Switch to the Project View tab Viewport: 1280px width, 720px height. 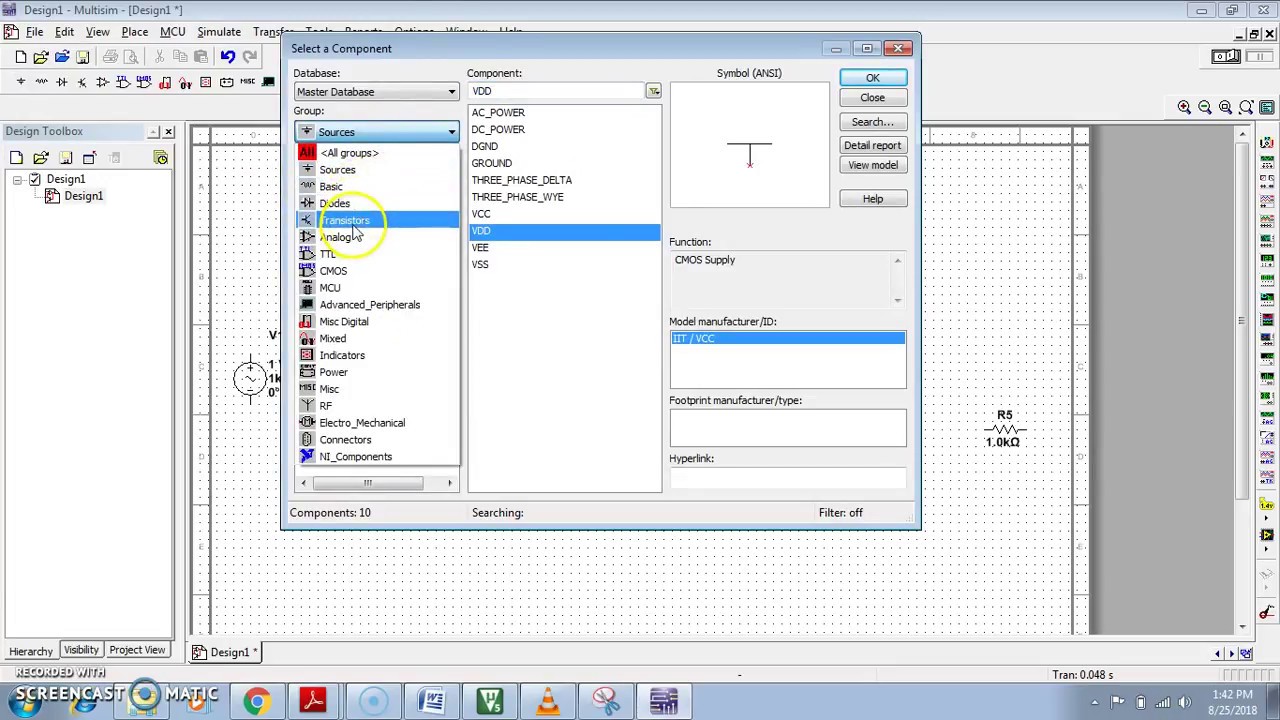137,650
